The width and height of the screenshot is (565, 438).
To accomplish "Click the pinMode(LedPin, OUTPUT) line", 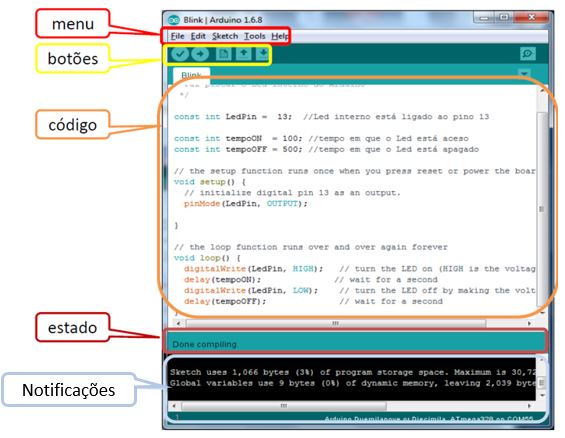I will pos(245,204).
